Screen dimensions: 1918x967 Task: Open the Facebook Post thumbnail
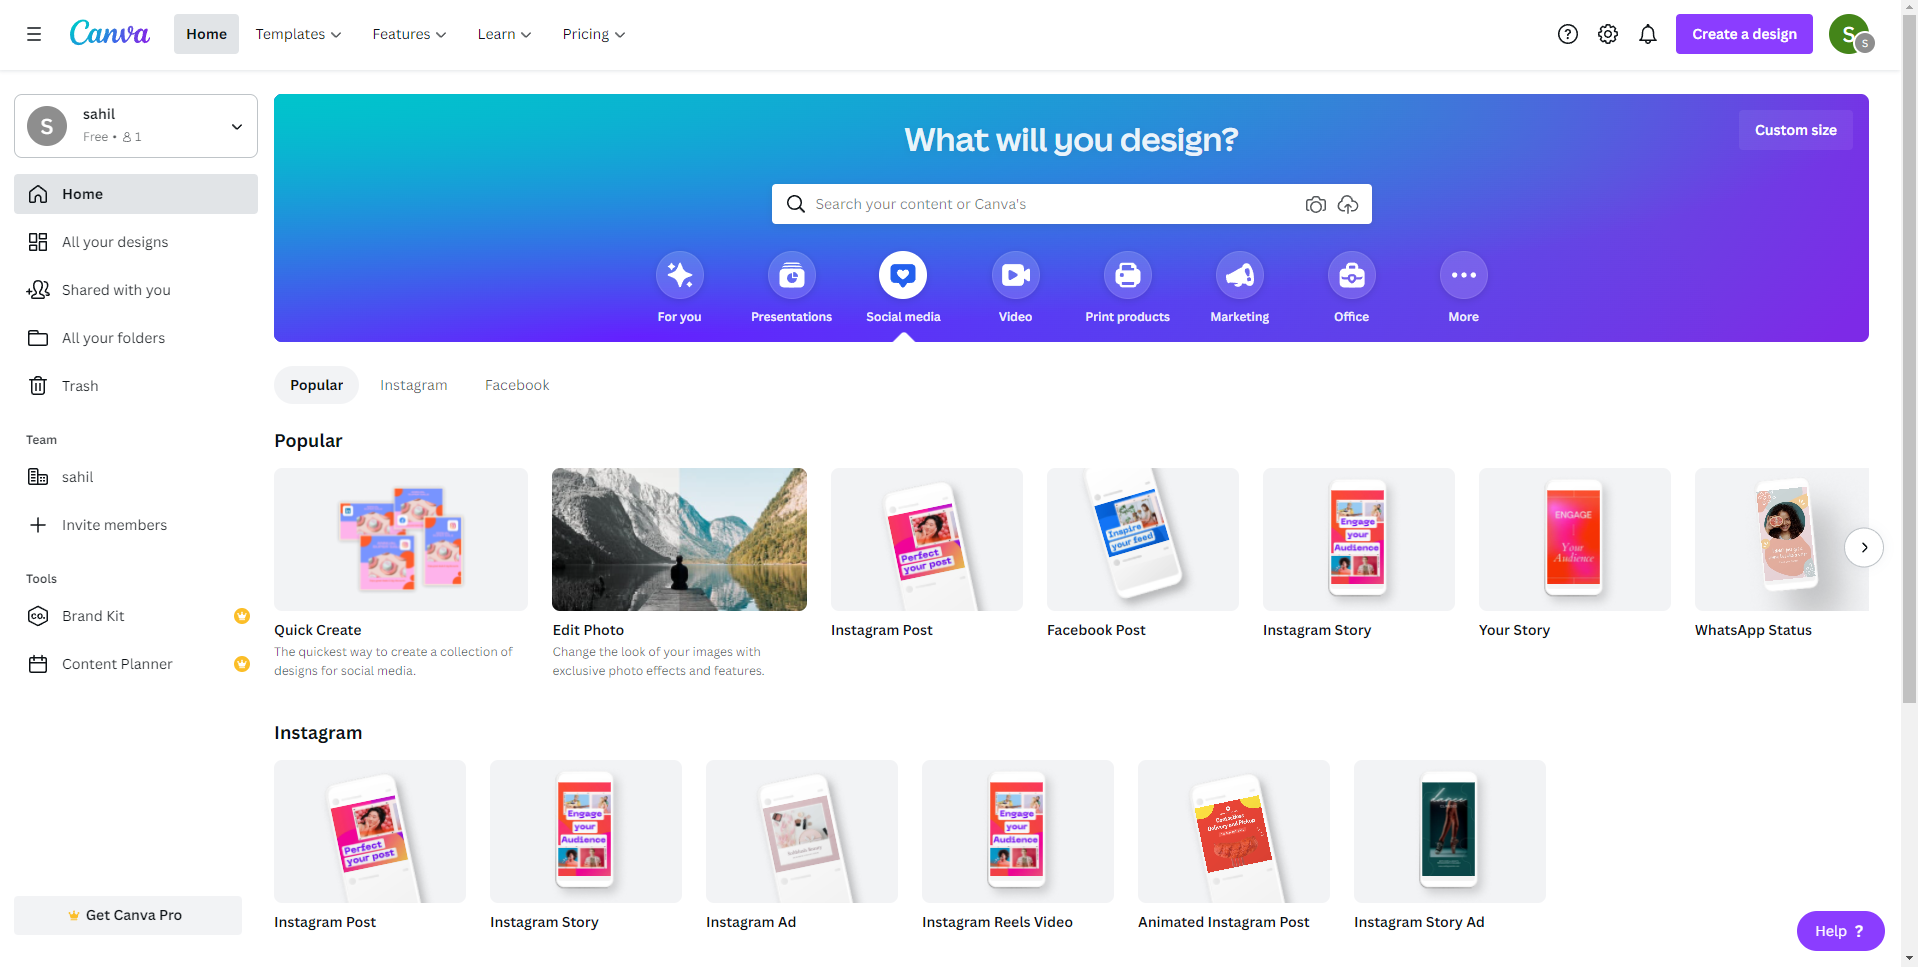coord(1143,539)
